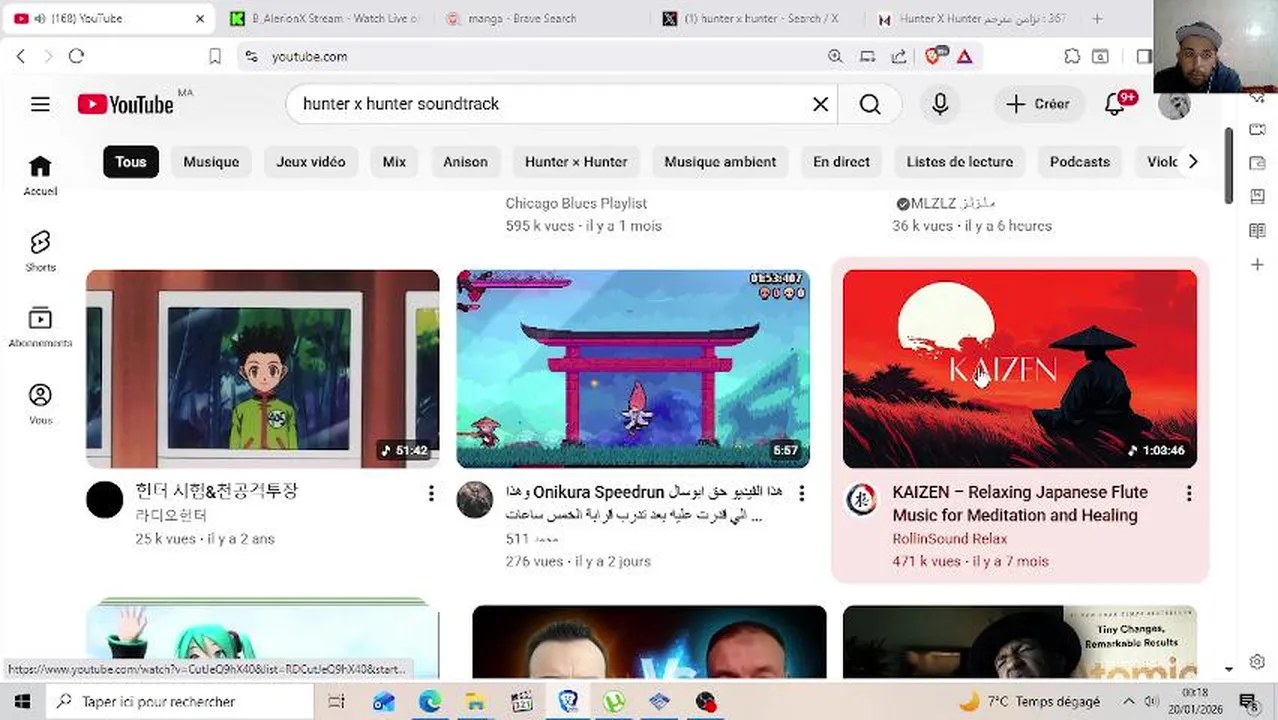Image resolution: width=1278 pixels, height=720 pixels.
Task: Select the Tous filter chip
Action: pyautogui.click(x=131, y=162)
